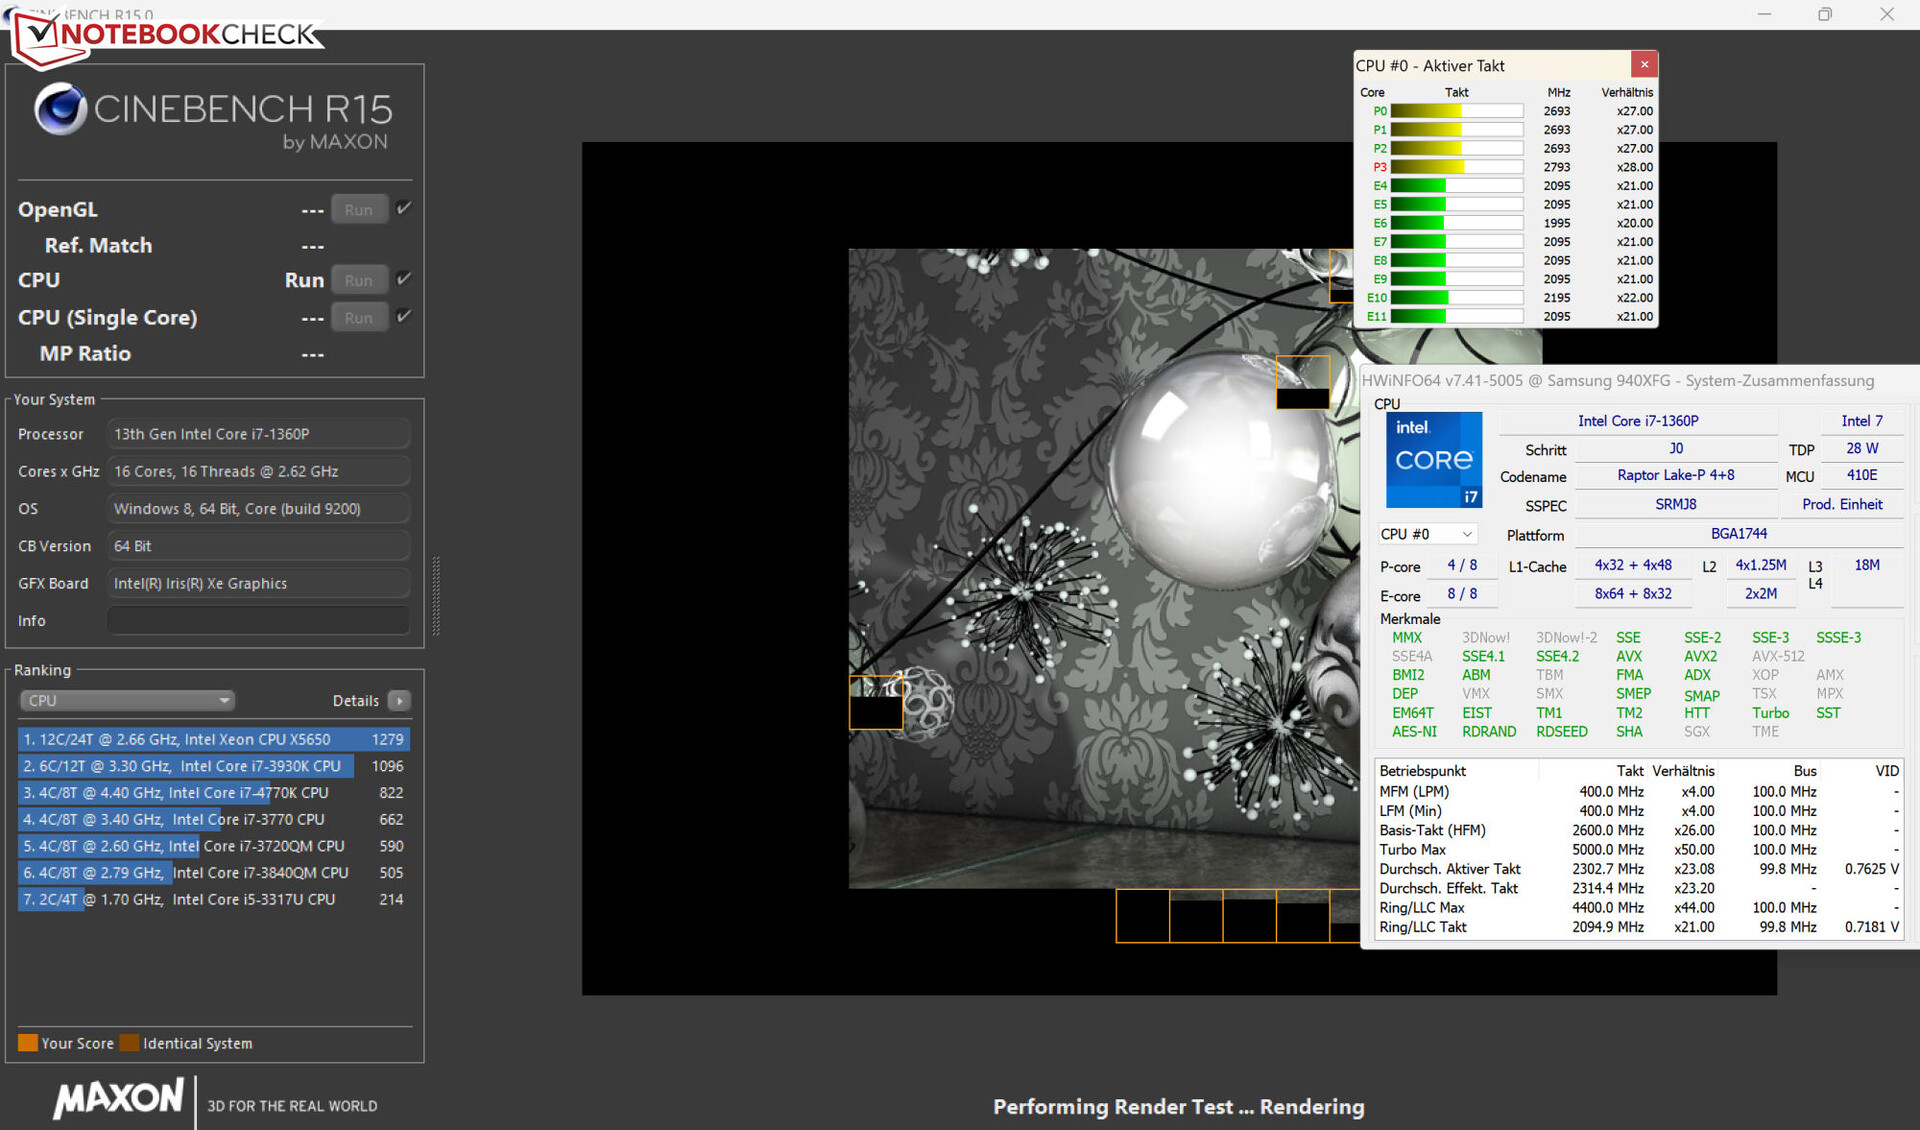Click the Intel Core i7 badge

coord(1433,460)
